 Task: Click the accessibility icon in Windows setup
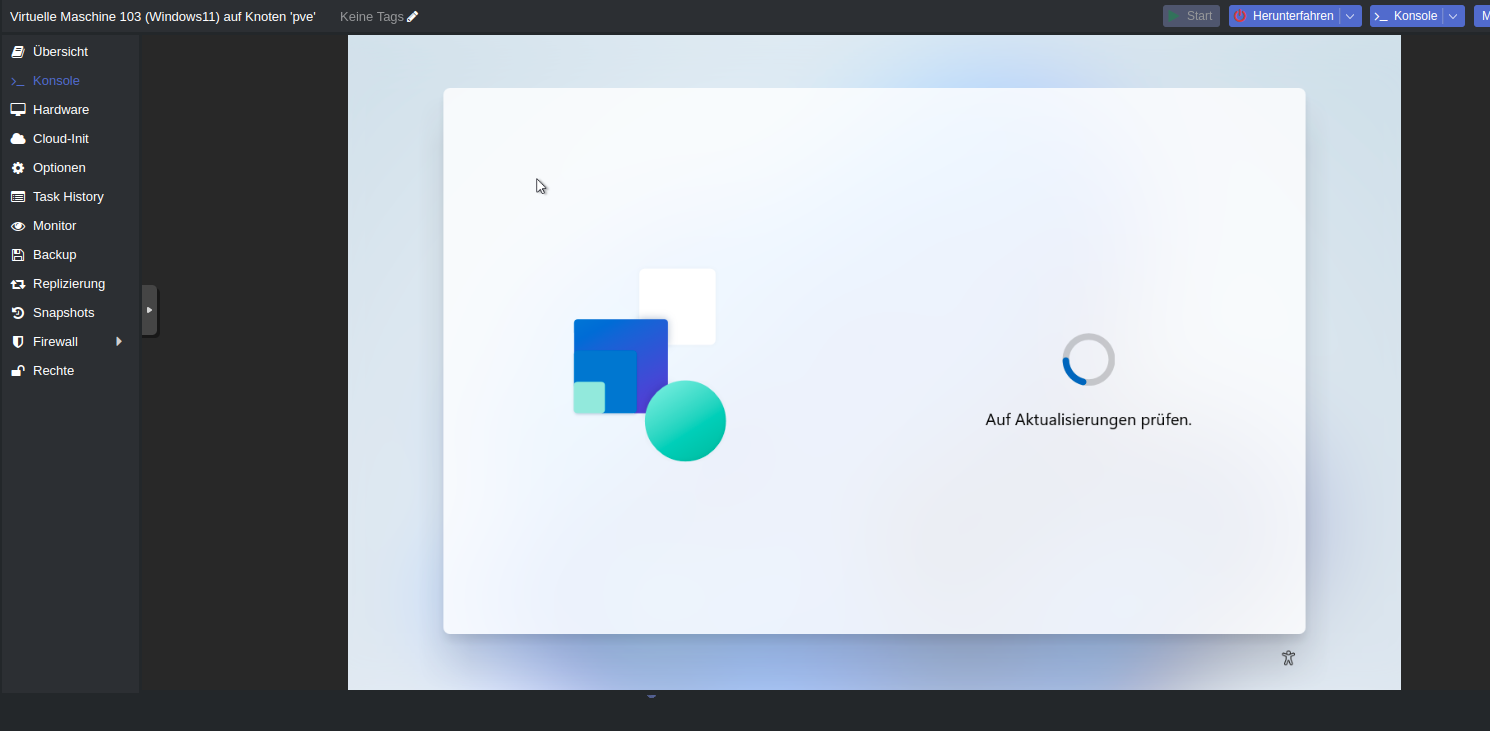(1288, 658)
